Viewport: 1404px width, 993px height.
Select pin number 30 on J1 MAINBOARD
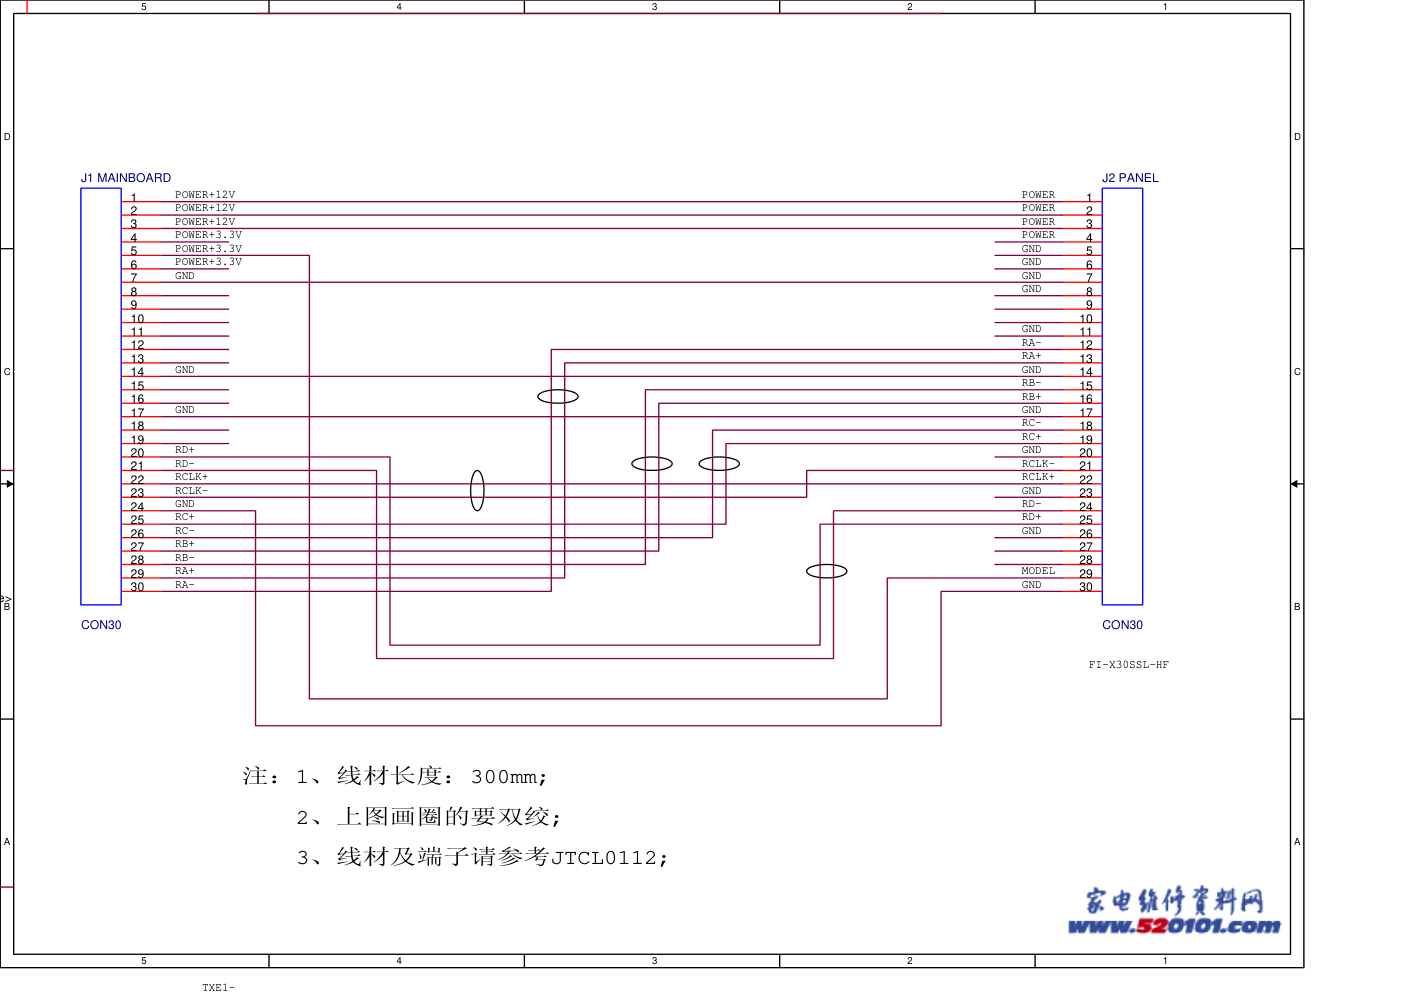click(137, 587)
